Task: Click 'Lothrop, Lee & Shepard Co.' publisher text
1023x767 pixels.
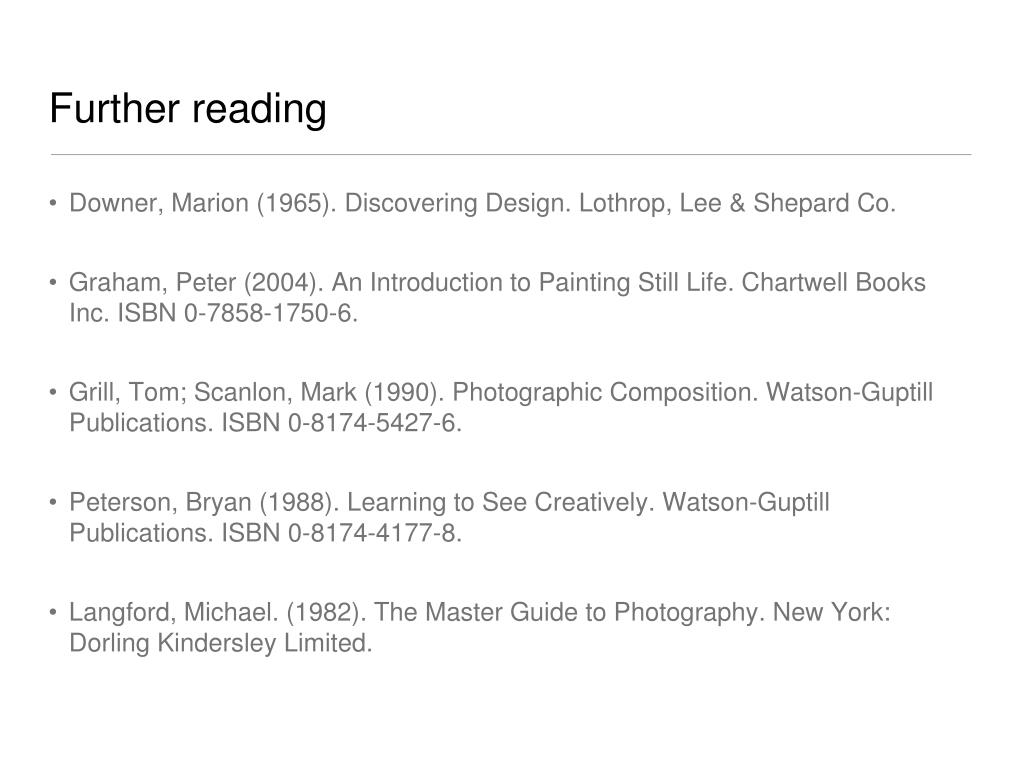Action: tap(737, 203)
